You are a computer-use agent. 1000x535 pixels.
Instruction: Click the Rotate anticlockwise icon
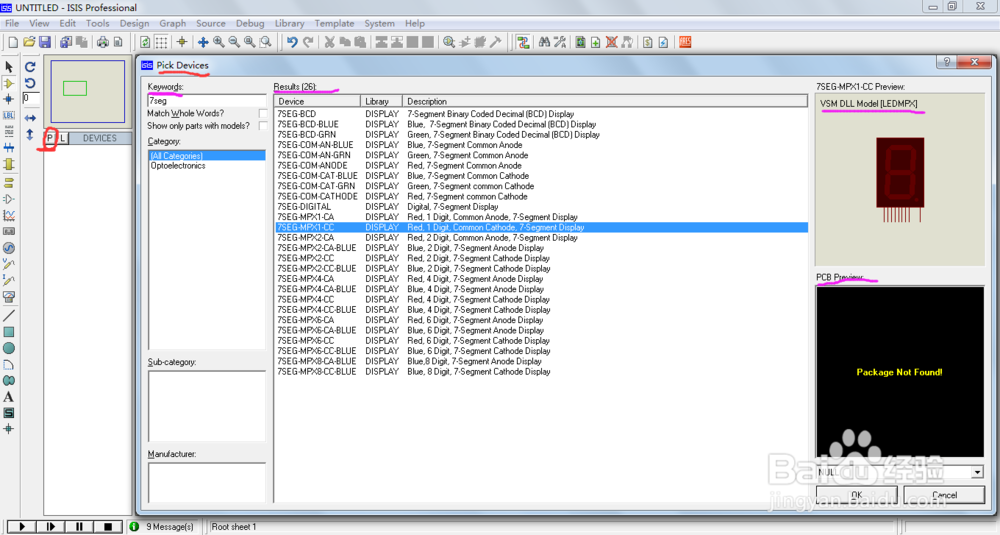pyautogui.click(x=30, y=84)
